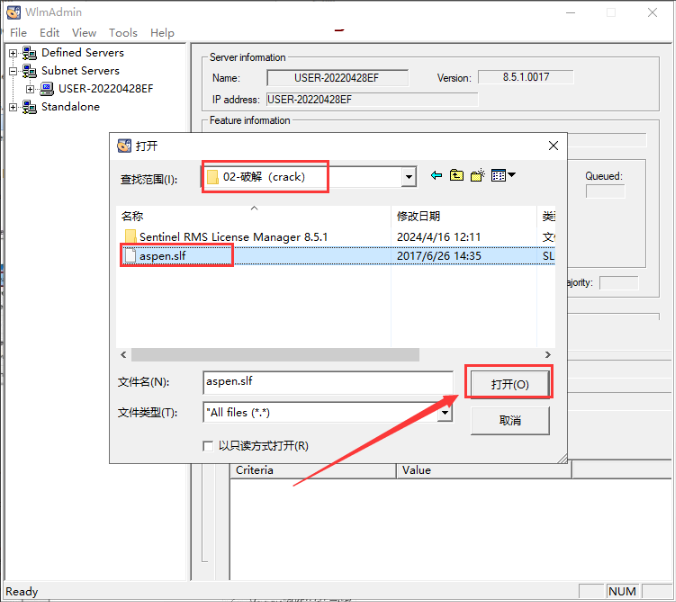Click the file name input field

[328, 382]
